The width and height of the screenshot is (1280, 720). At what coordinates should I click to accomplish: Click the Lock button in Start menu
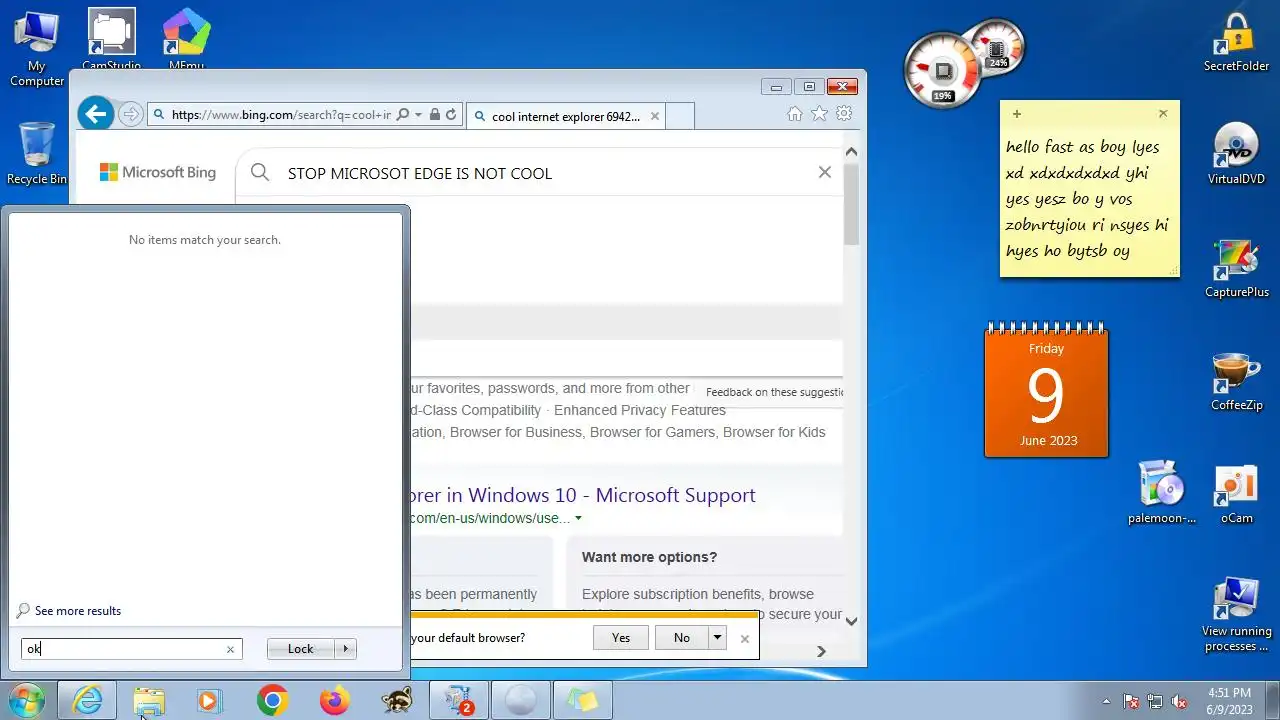pyautogui.click(x=300, y=649)
